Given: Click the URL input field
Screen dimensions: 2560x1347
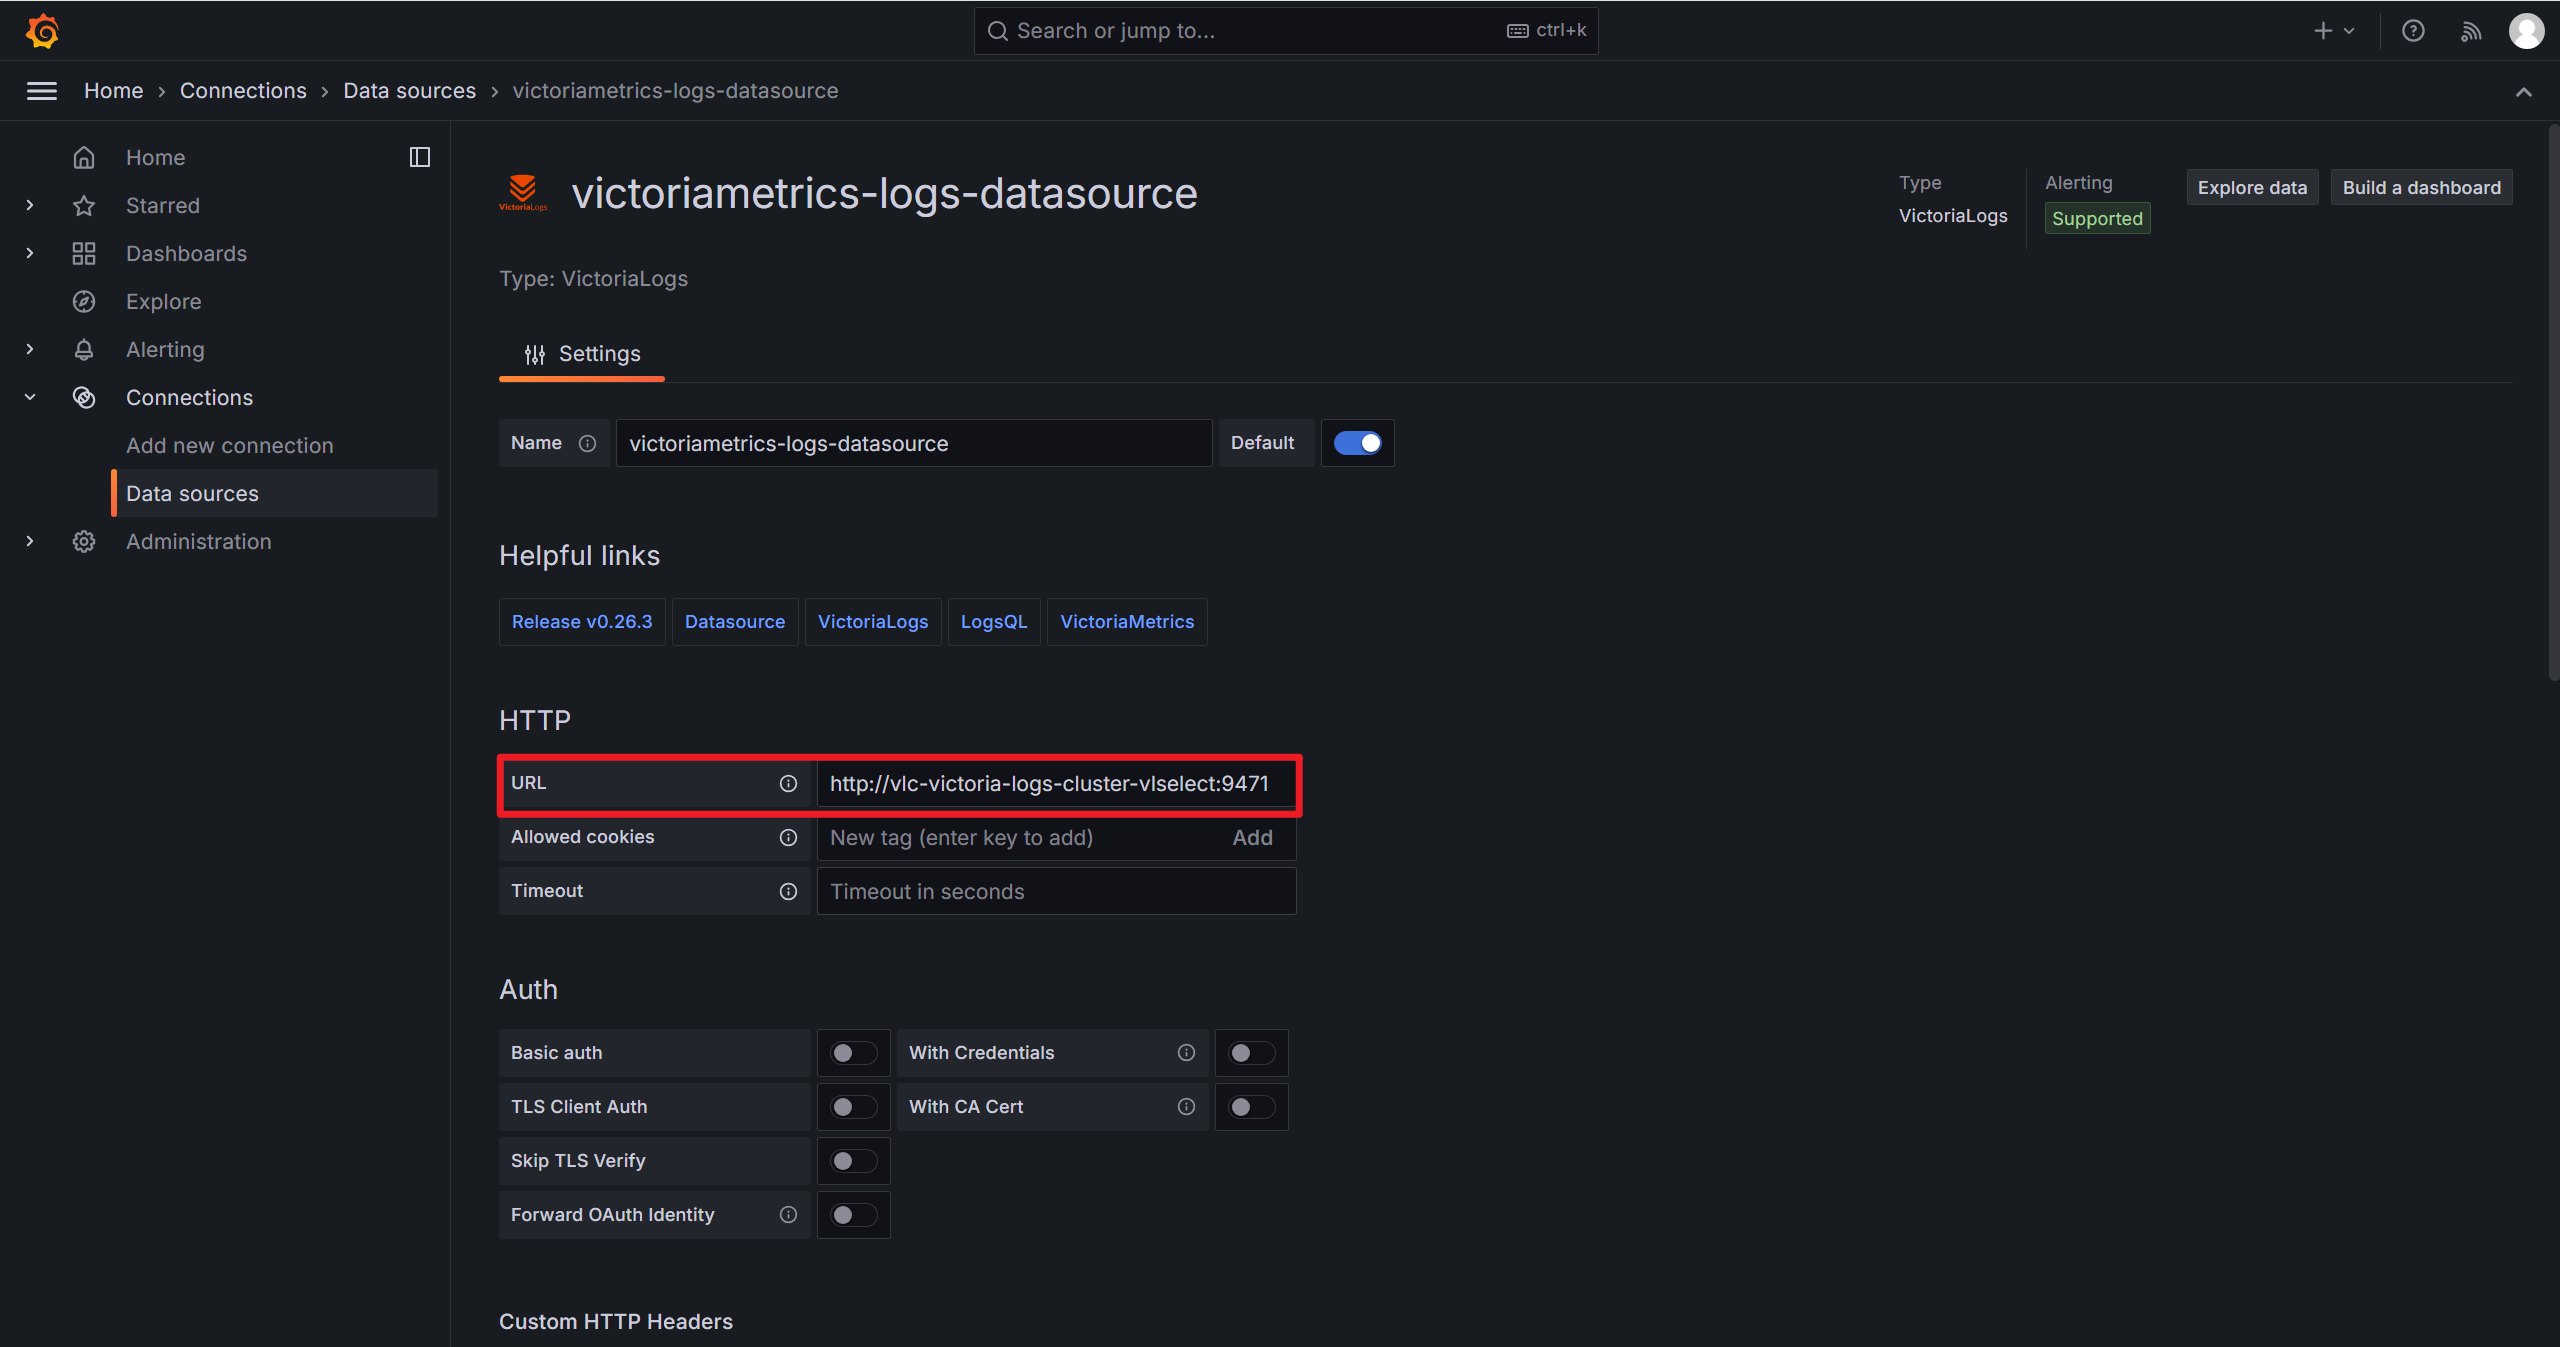Looking at the screenshot, I should [1056, 783].
